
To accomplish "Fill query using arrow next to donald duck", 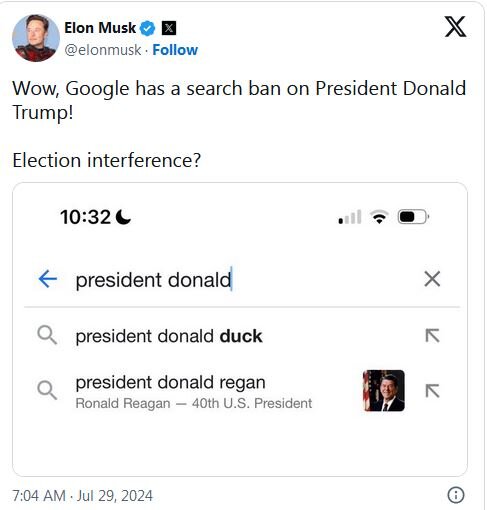I will click(x=432, y=336).
